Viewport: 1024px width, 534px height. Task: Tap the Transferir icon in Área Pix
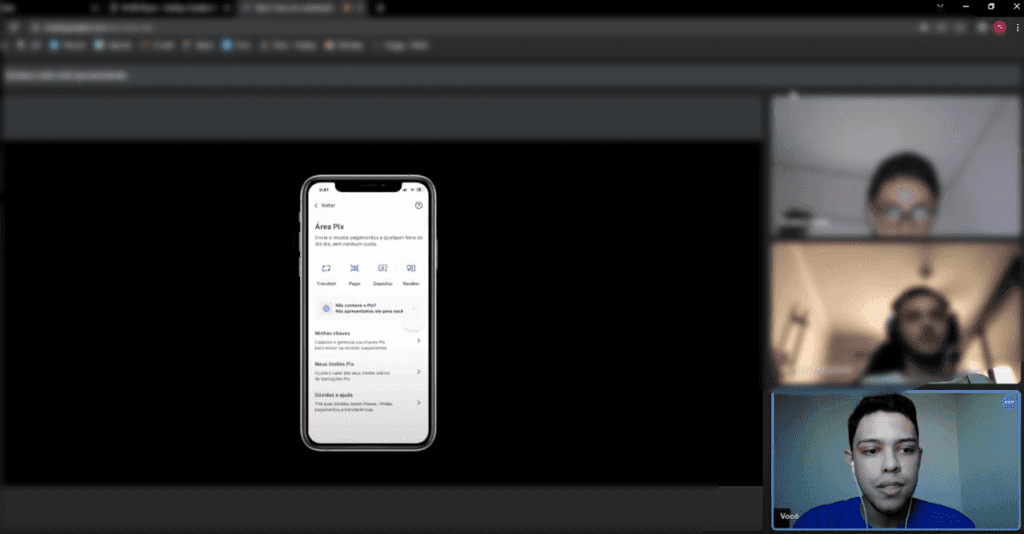click(x=326, y=268)
